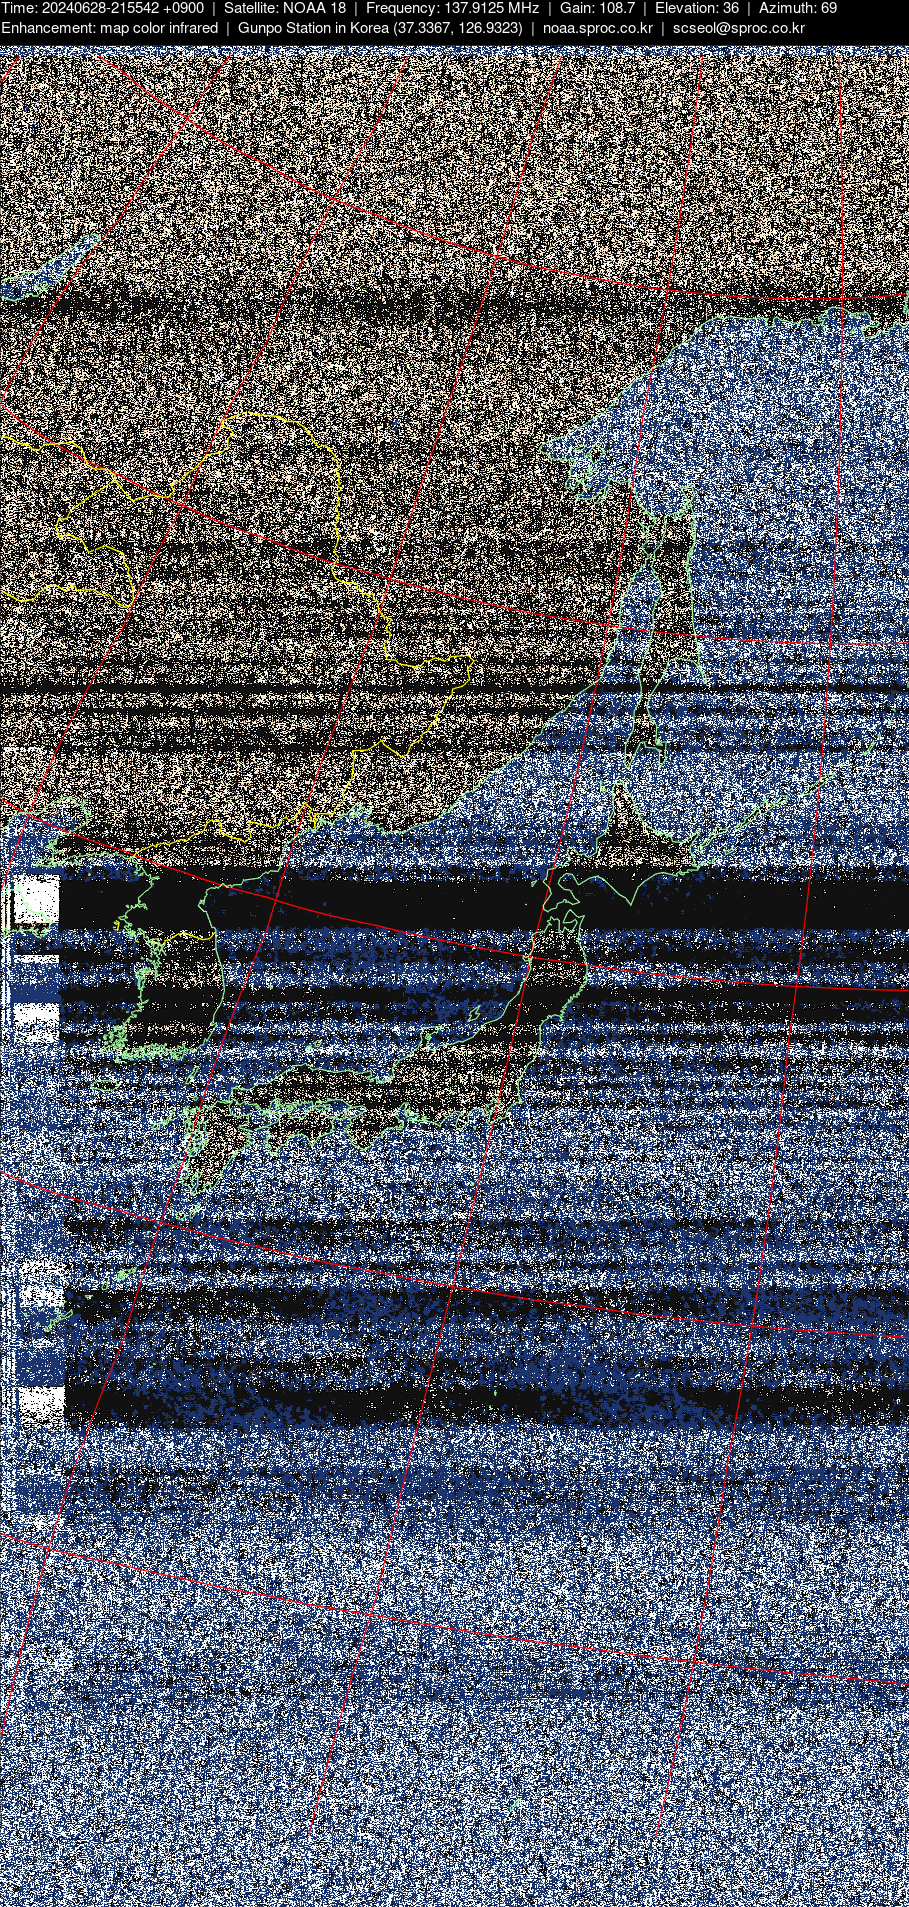Select the Satellite: NOAA 18 label
The width and height of the screenshot is (909, 1907).
[x=285, y=8]
